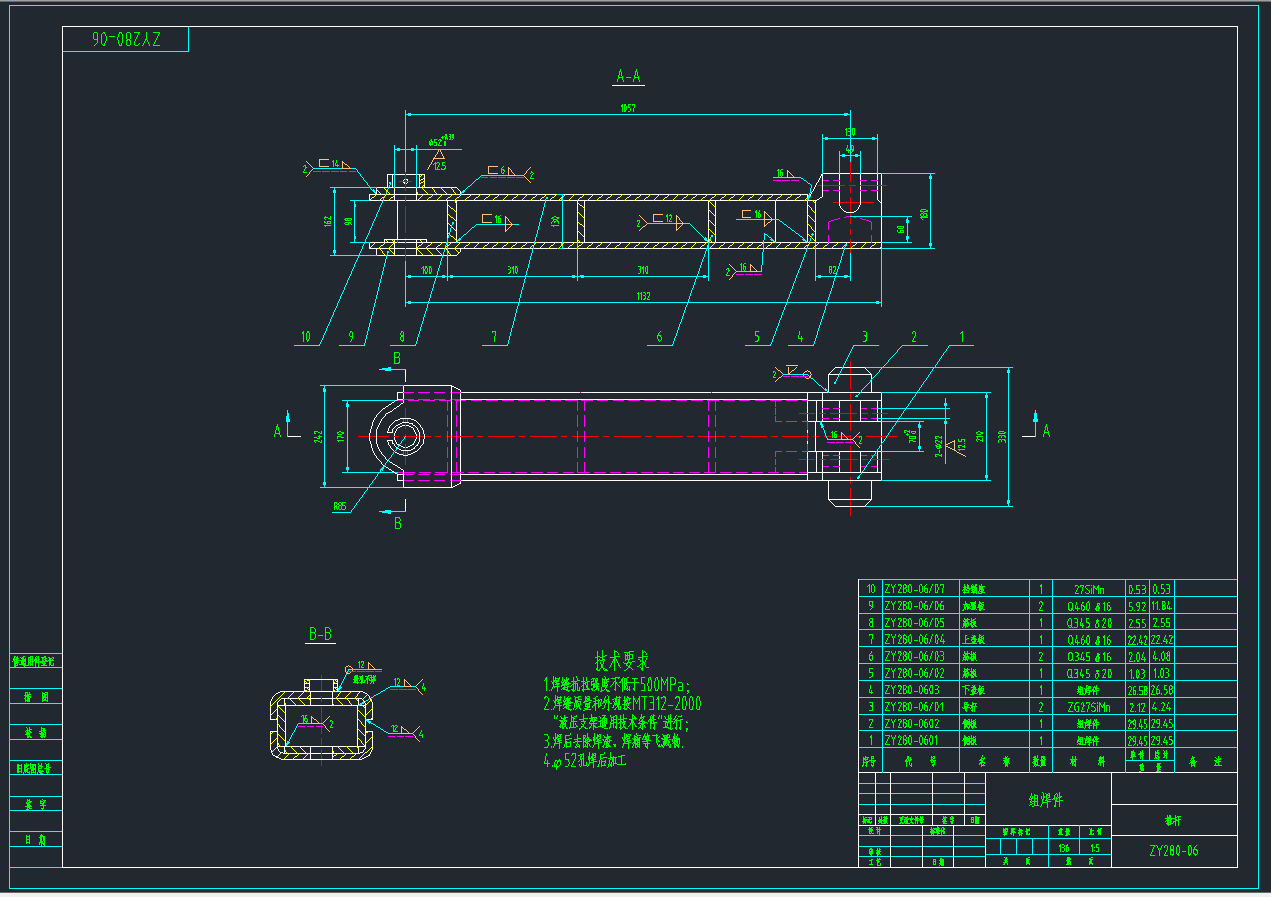The image size is (1271, 897).
Task: Click the 60 vertical dimension text
Action: 901,229
